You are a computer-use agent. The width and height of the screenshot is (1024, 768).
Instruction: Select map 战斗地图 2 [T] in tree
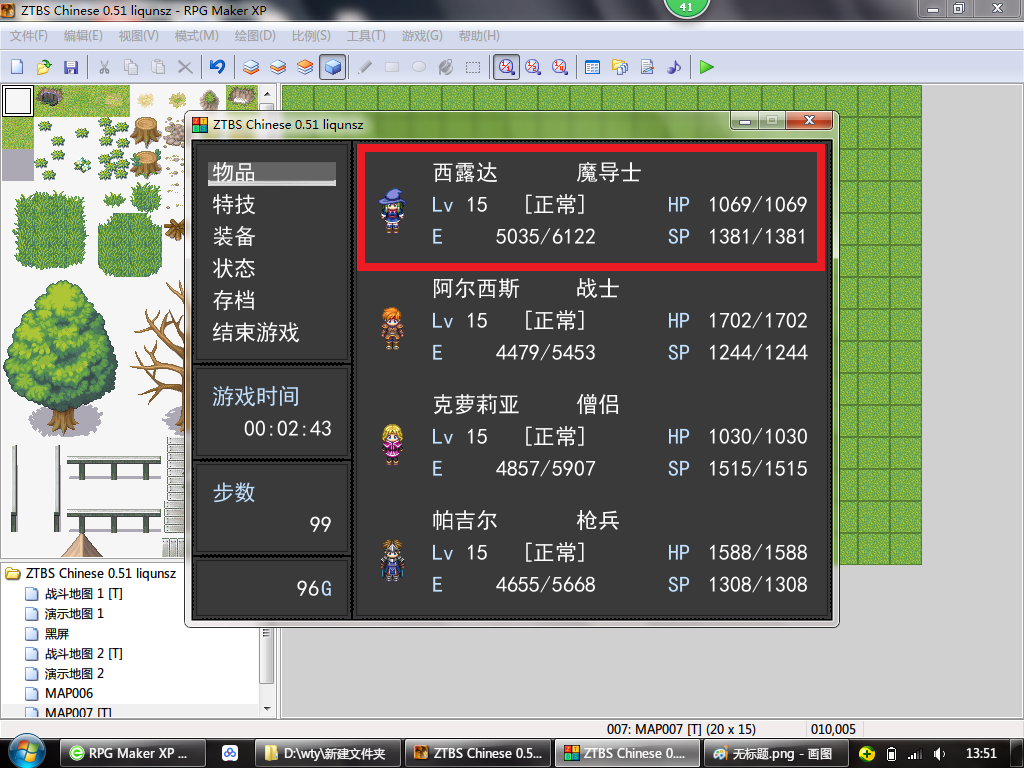[x=84, y=654]
